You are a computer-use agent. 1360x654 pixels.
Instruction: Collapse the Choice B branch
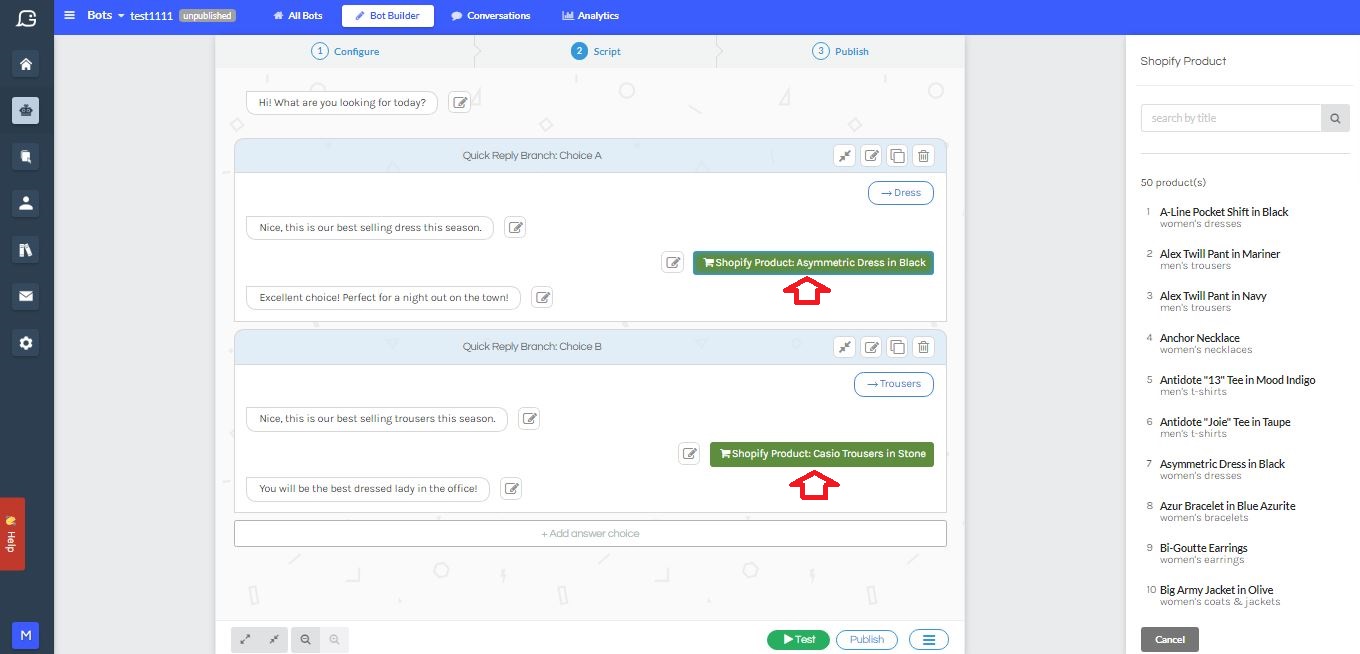click(x=845, y=347)
